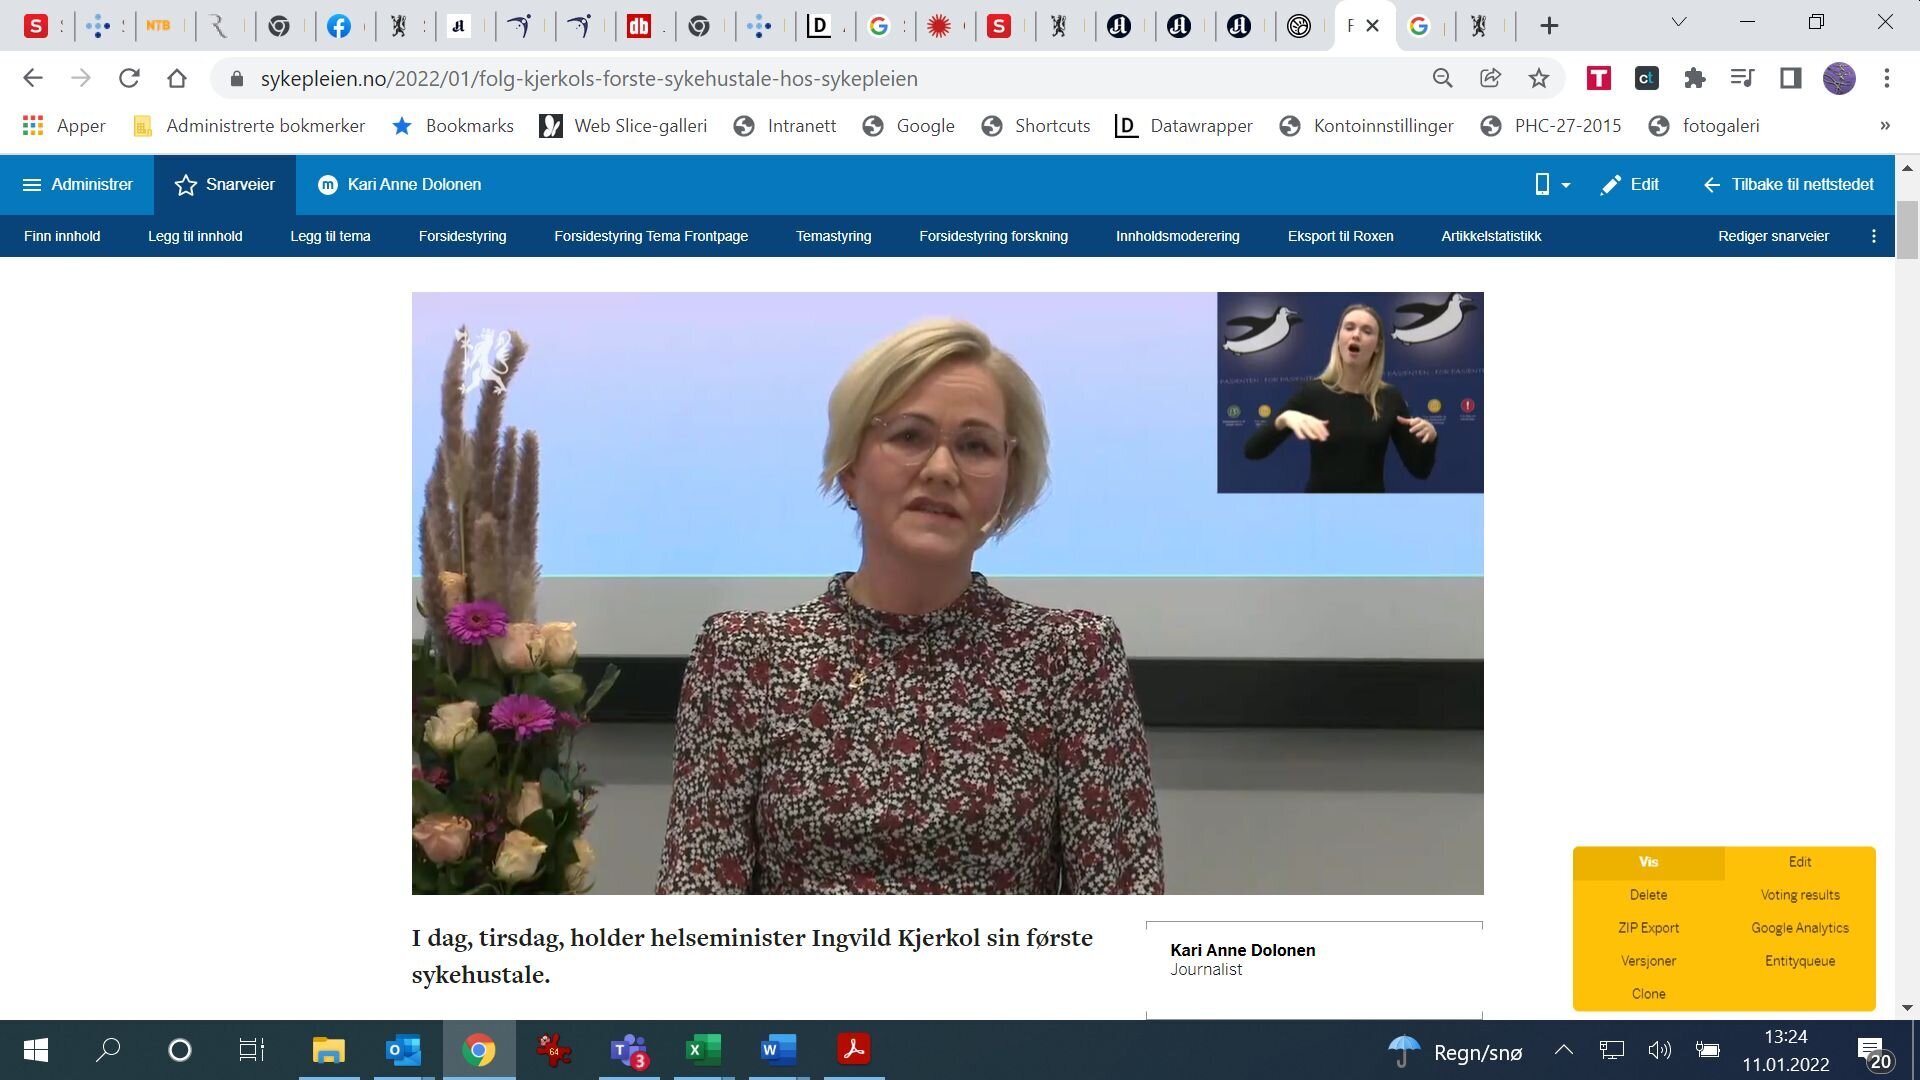Open Microsoft Teams from the taskbar

coord(629,1050)
